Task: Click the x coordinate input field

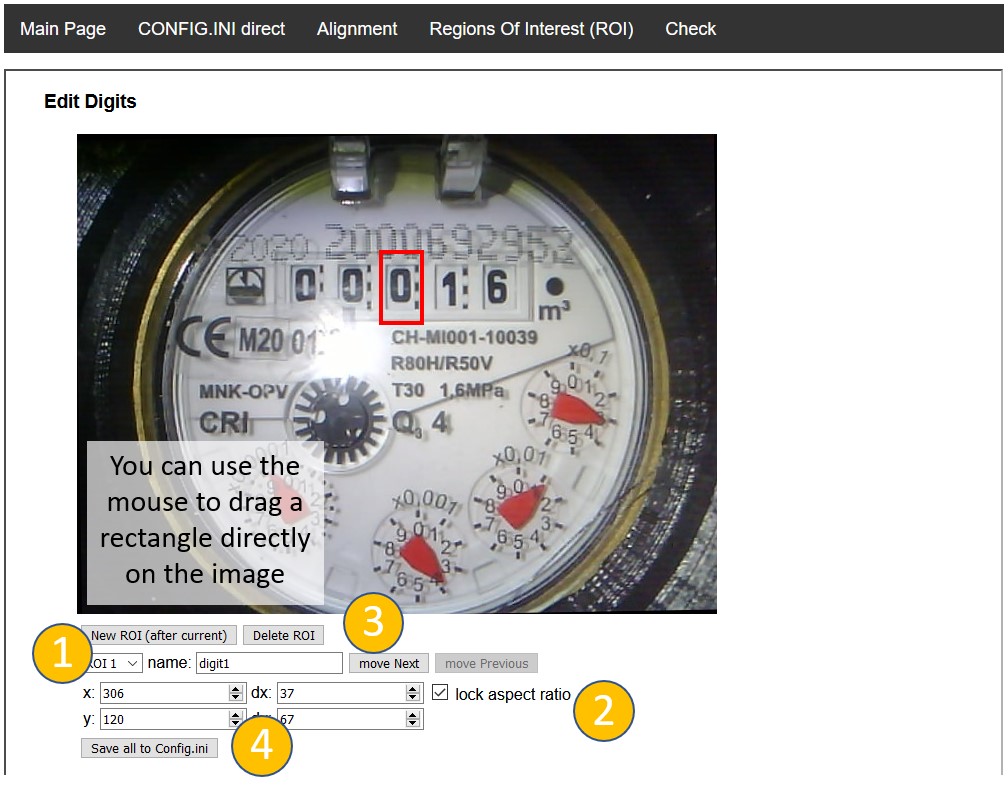Action: point(164,693)
